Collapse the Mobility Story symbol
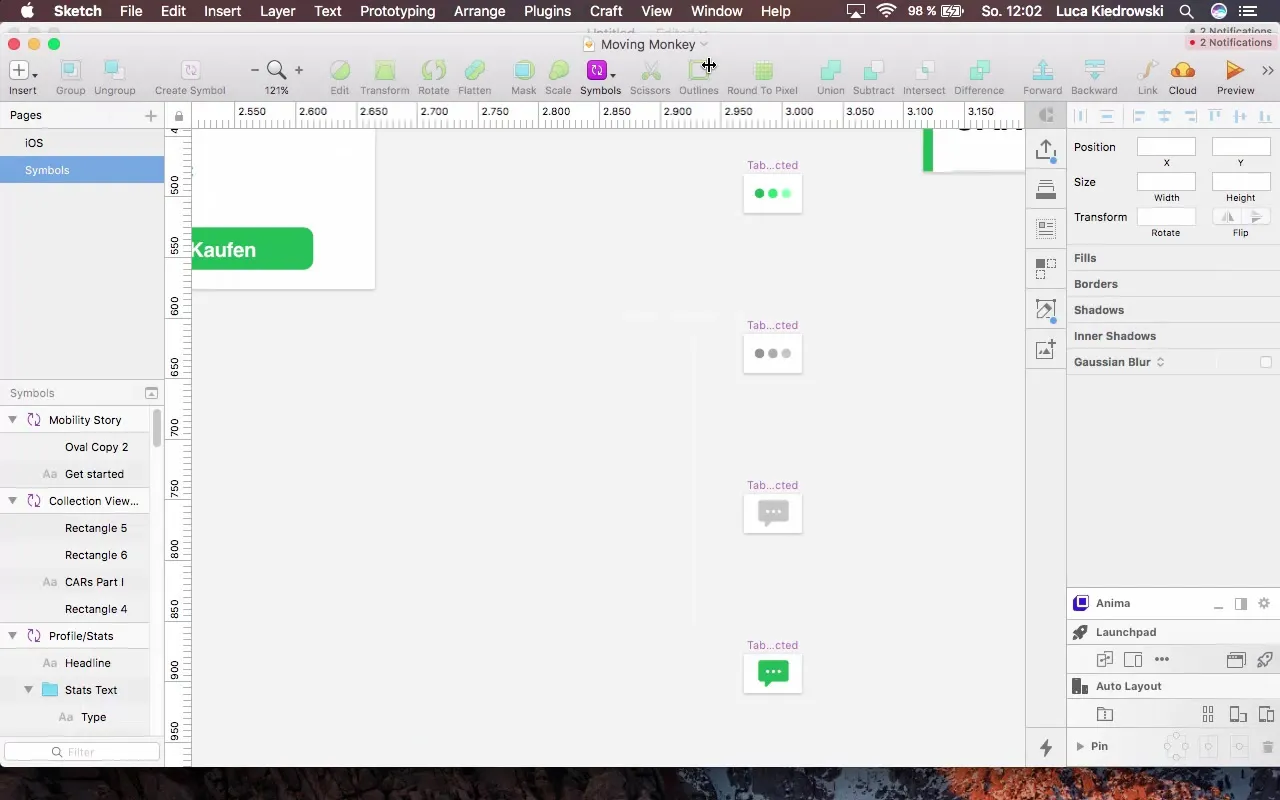 point(13,420)
